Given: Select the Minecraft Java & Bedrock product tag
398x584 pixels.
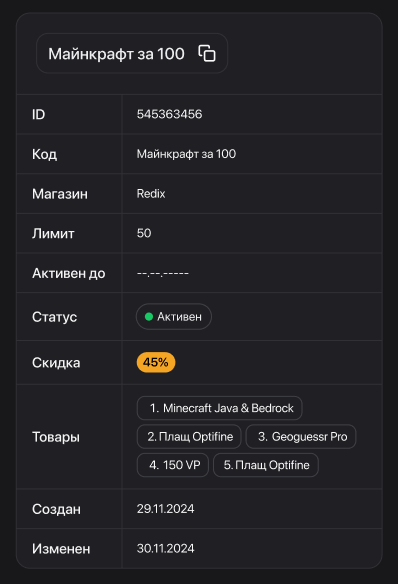Looking at the screenshot, I should [220, 408].
